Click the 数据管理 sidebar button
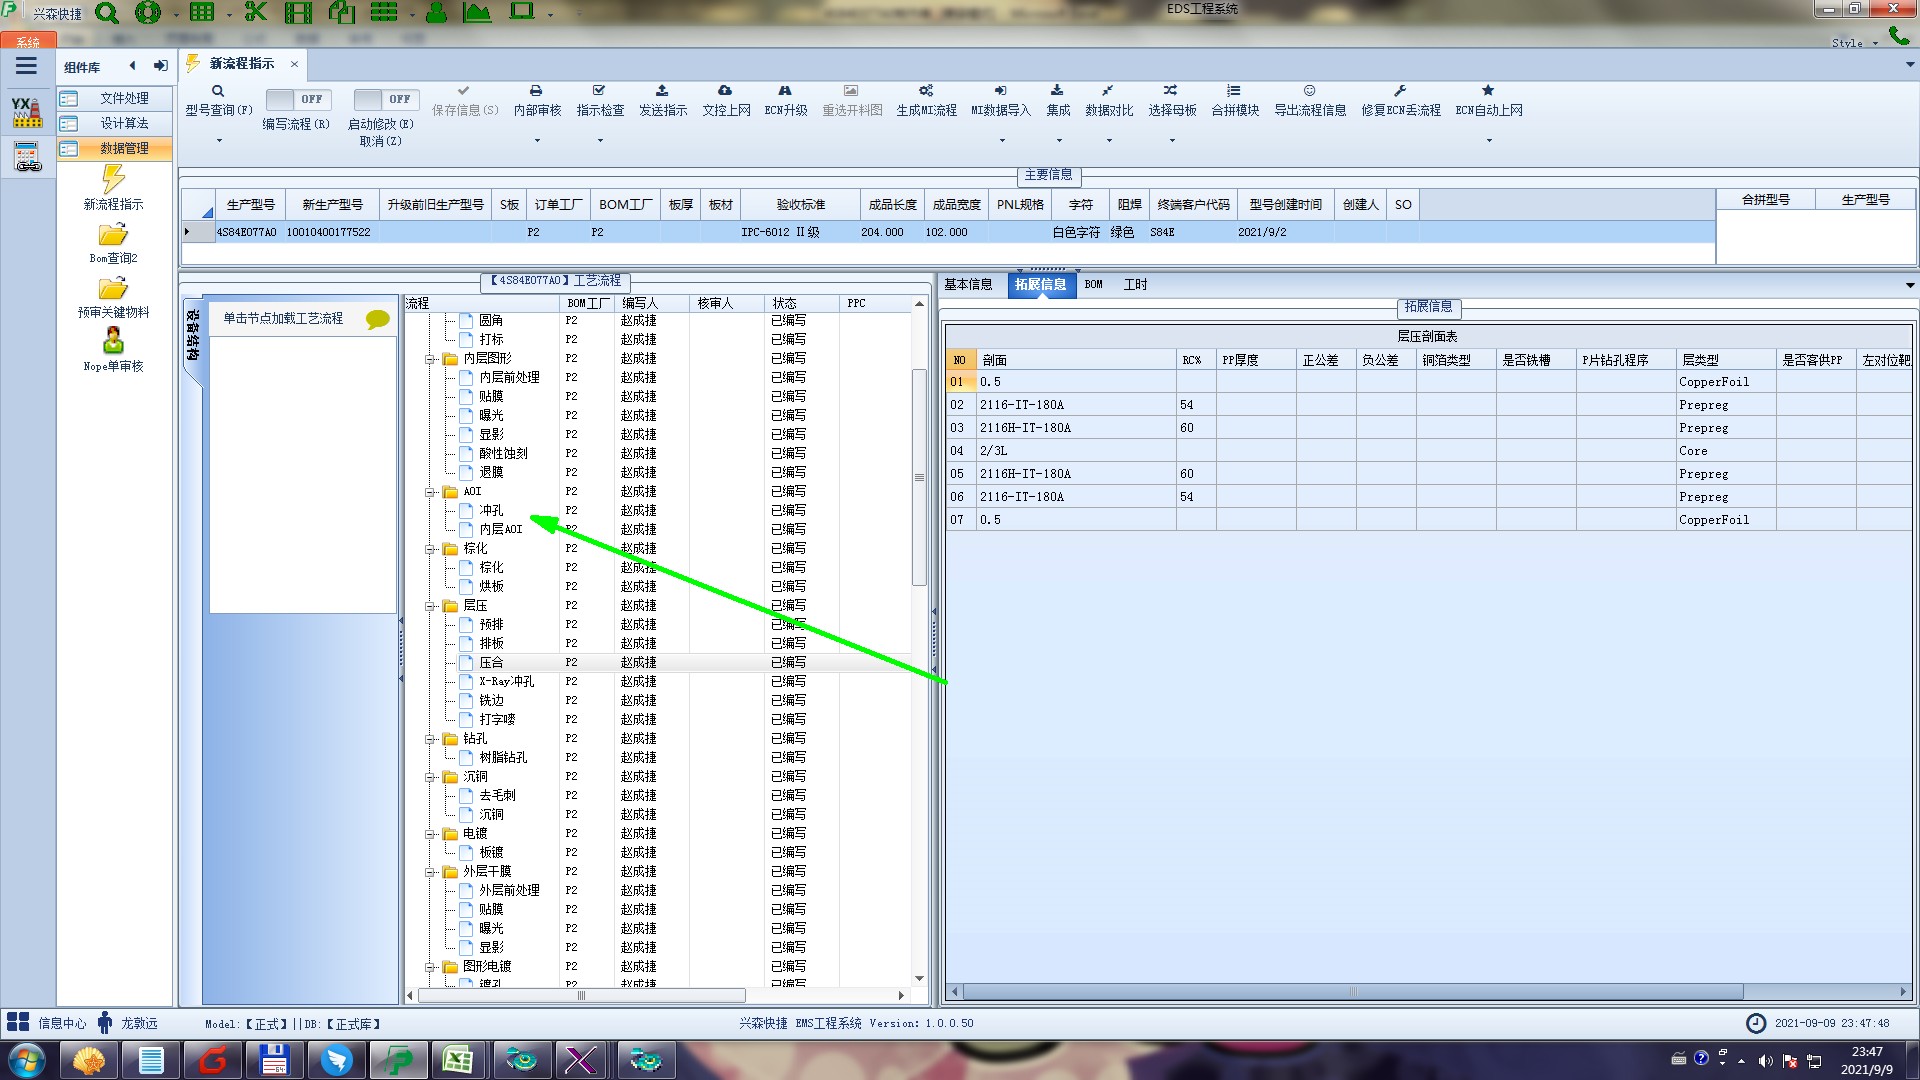Image resolution: width=1920 pixels, height=1080 pixels. pos(114,148)
